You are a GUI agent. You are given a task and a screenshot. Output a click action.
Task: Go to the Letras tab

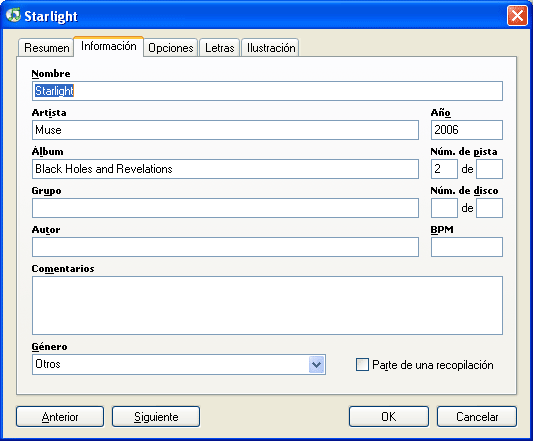(x=220, y=48)
